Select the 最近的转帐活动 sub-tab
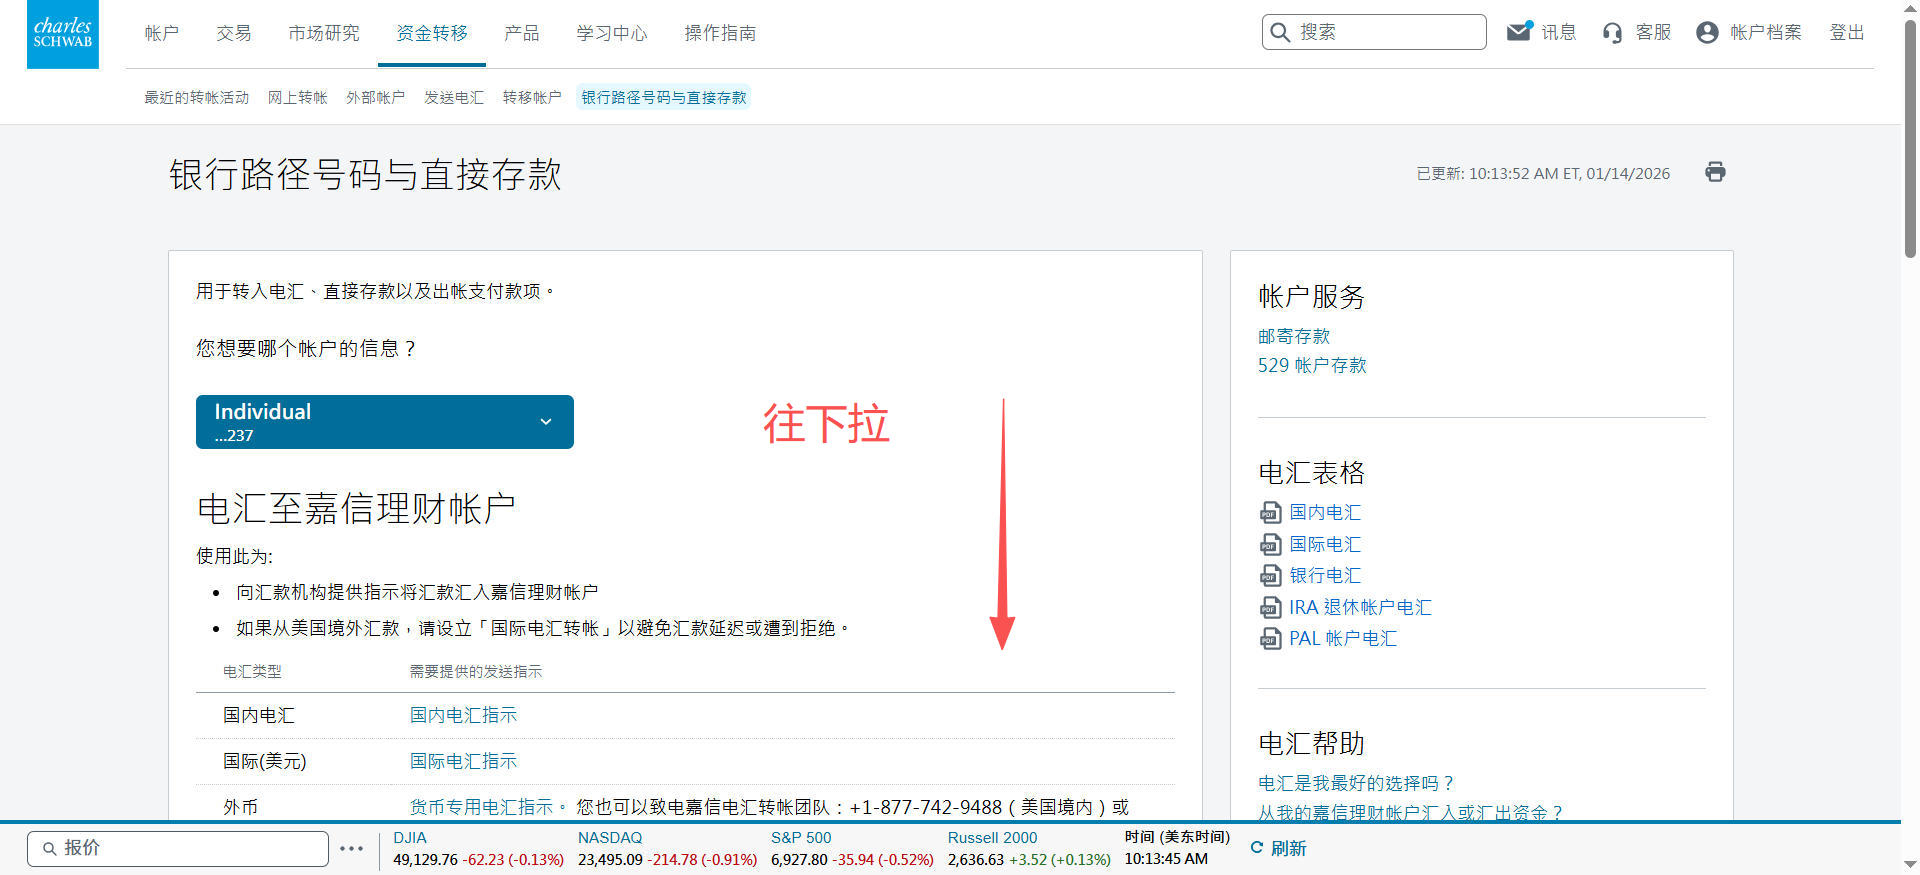 [x=196, y=97]
